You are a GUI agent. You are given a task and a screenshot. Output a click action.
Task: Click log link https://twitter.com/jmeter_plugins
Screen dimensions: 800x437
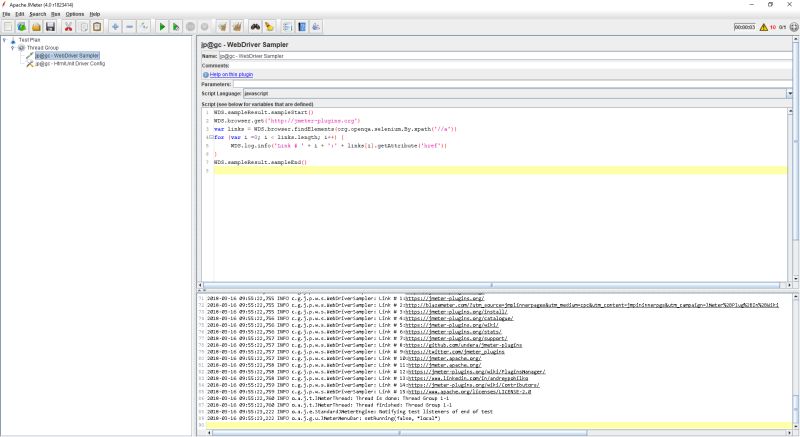point(455,352)
